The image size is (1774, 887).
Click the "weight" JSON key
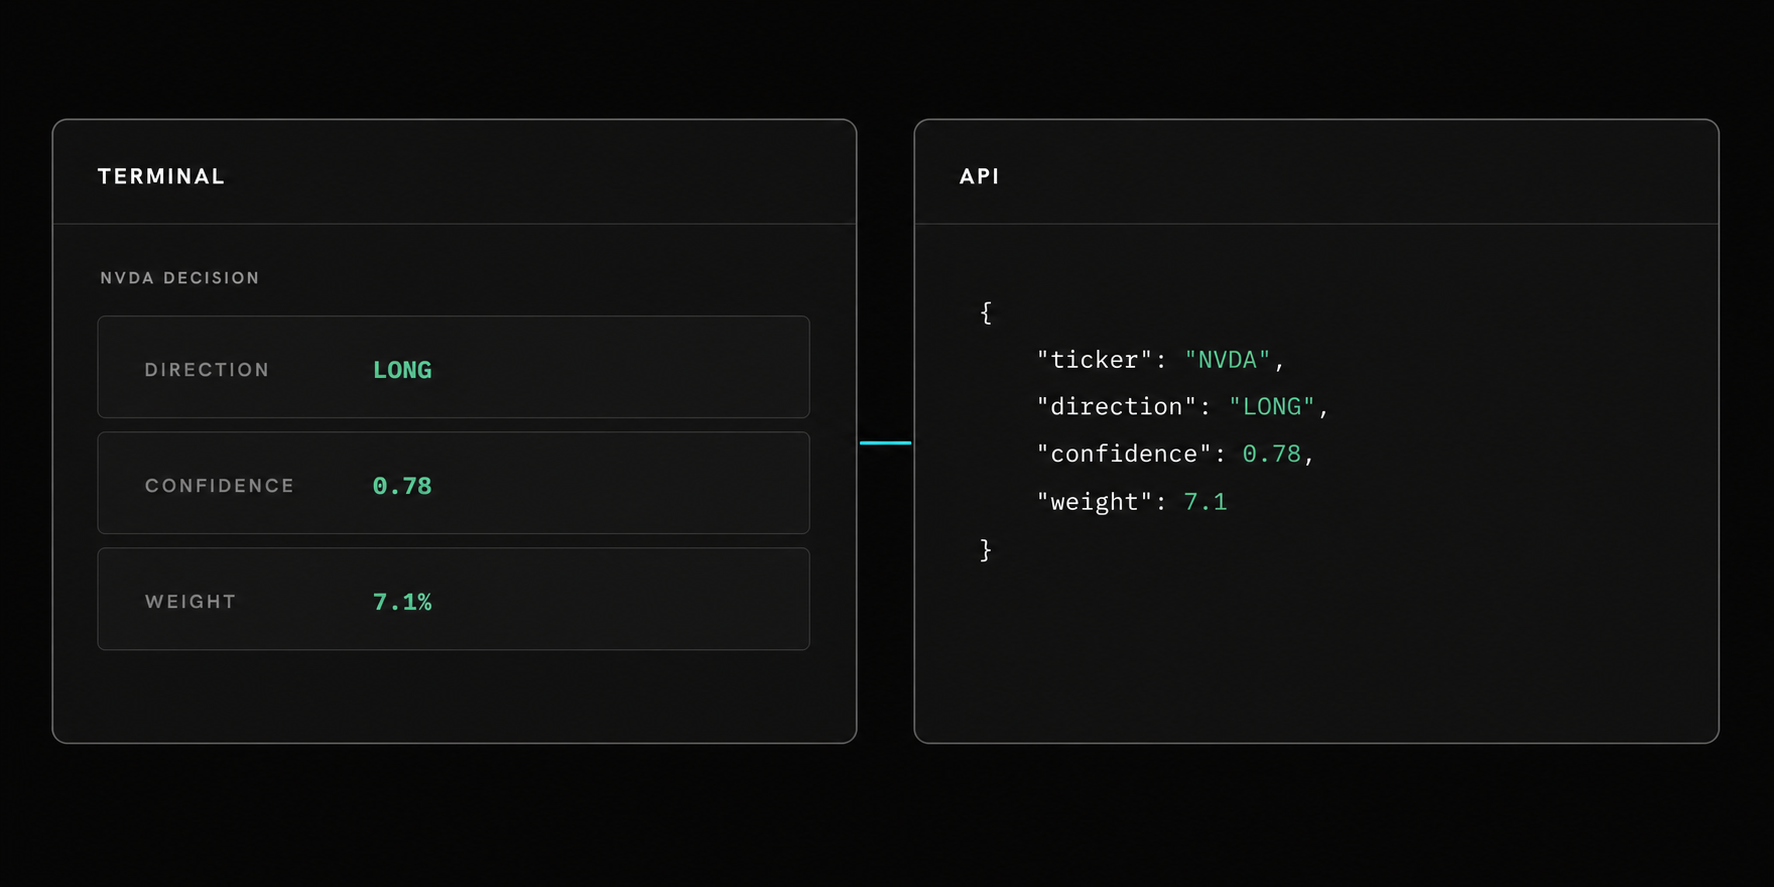tap(1095, 502)
